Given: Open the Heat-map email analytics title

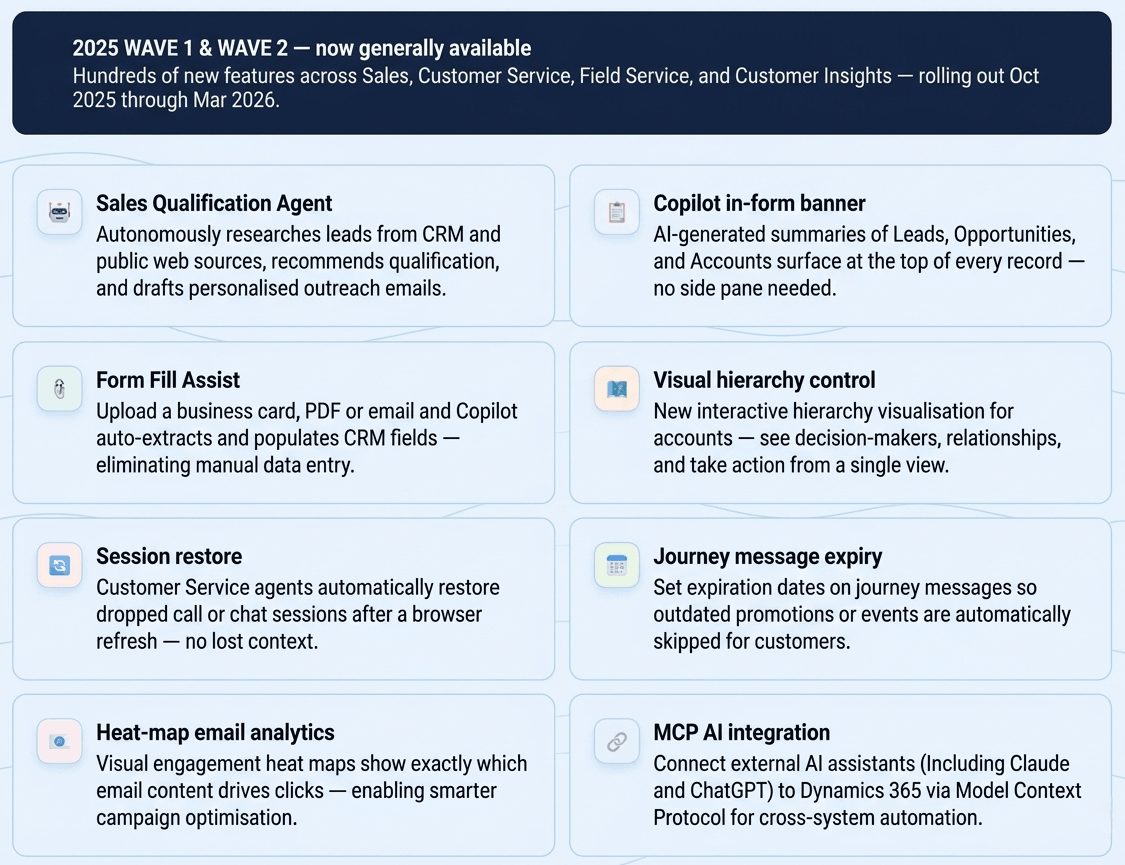Looking at the screenshot, I should click(x=215, y=732).
